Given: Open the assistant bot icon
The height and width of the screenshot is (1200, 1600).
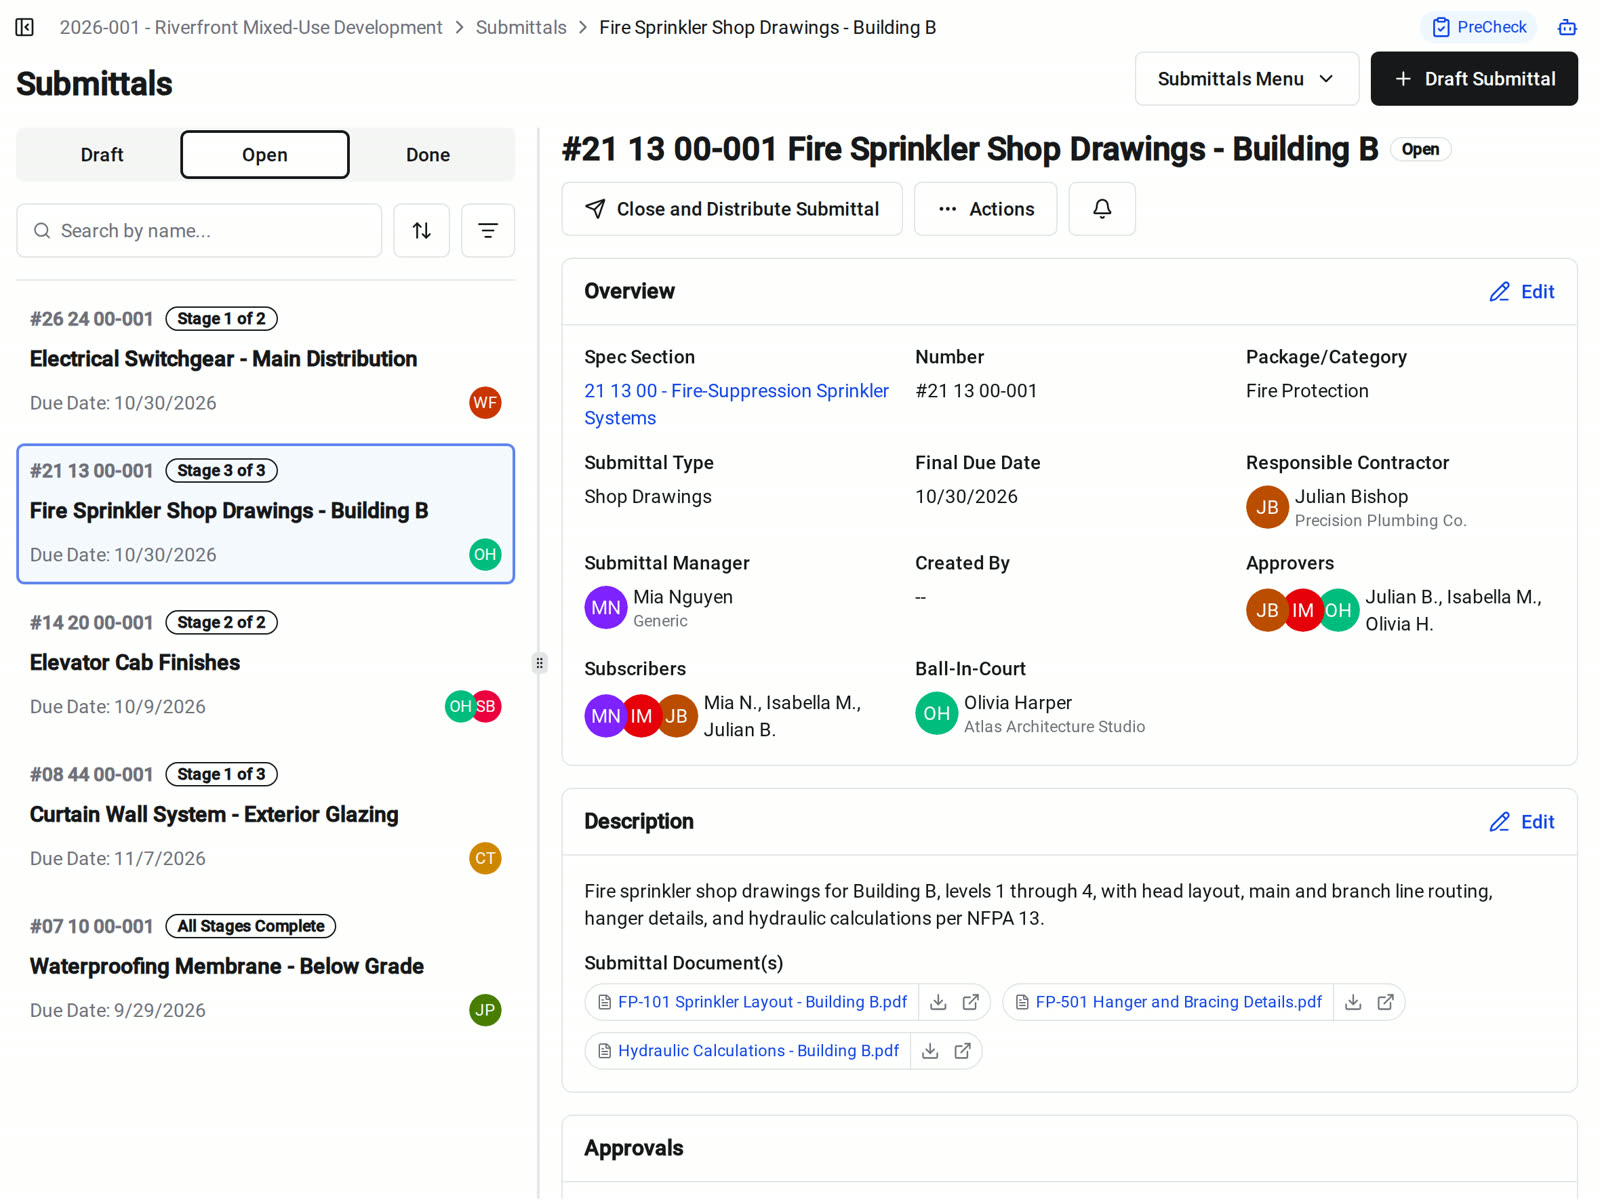Looking at the screenshot, I should click(1567, 27).
